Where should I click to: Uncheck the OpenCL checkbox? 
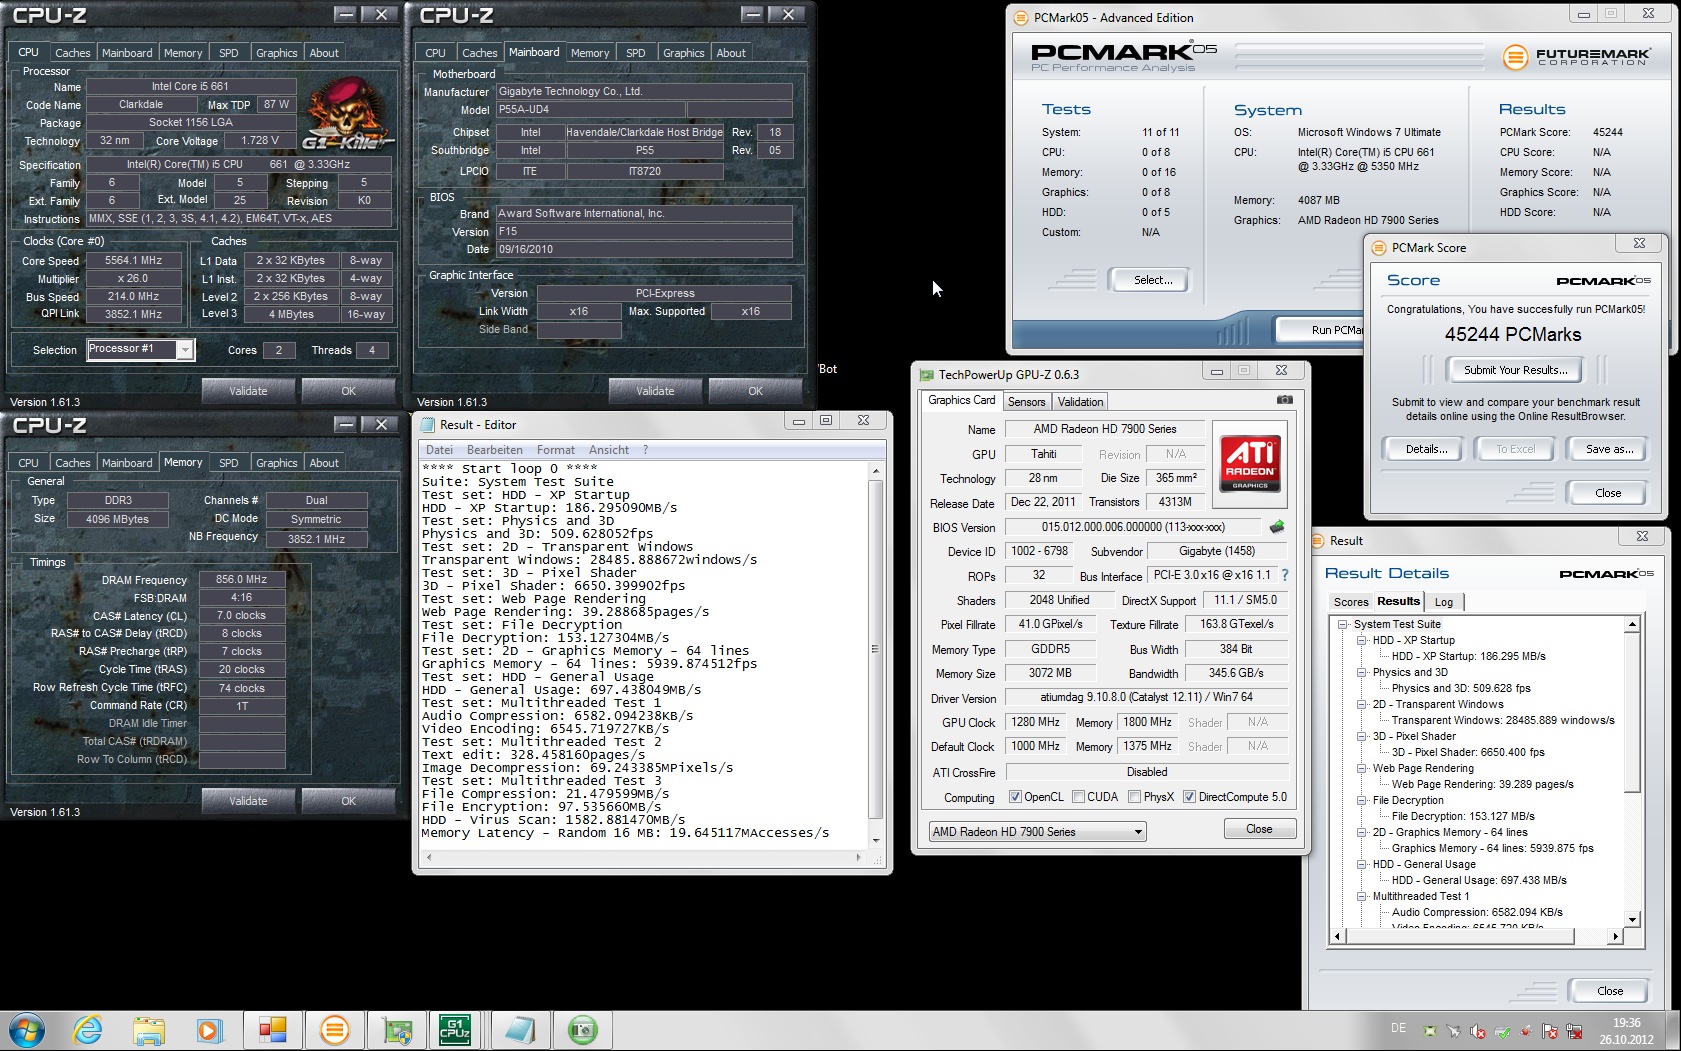(x=1015, y=797)
